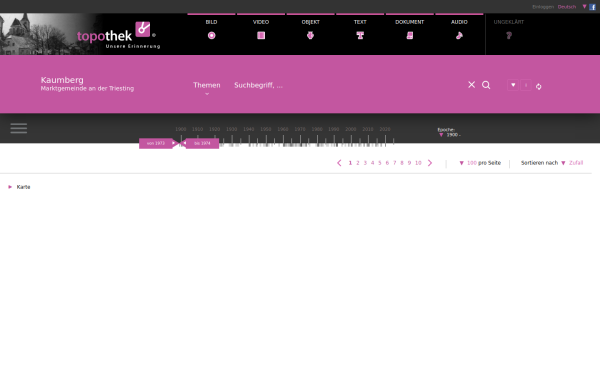
Task: Open Facebook icon at top right
Action: pyautogui.click(x=592, y=7)
